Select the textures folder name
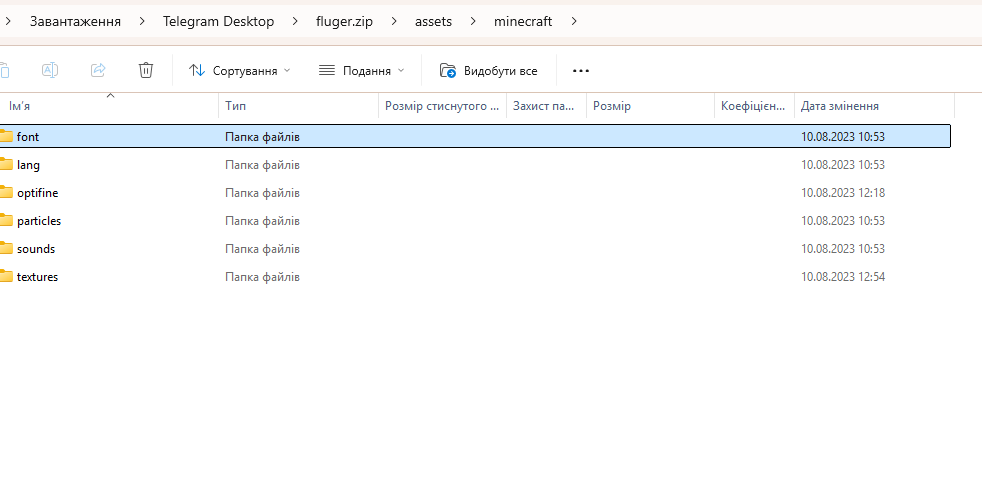 pos(37,277)
